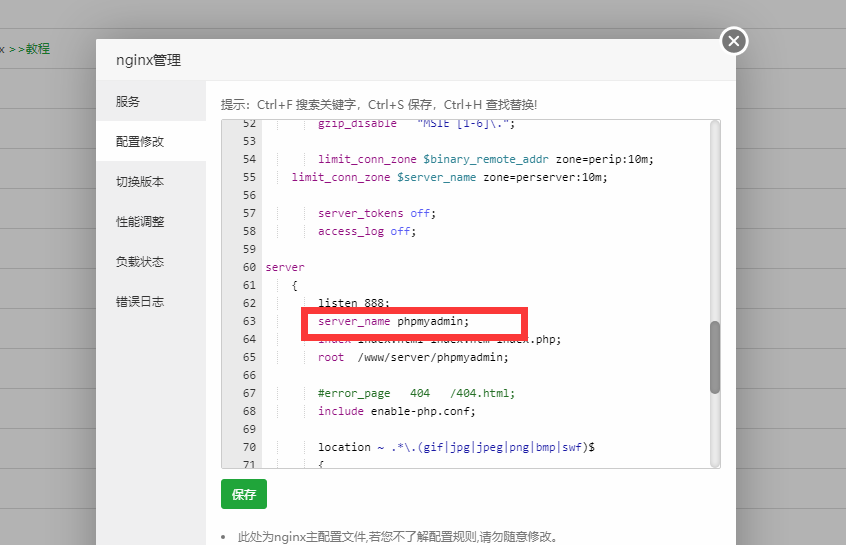Click the code editor's vertical scrollbar thumb

tap(715, 357)
